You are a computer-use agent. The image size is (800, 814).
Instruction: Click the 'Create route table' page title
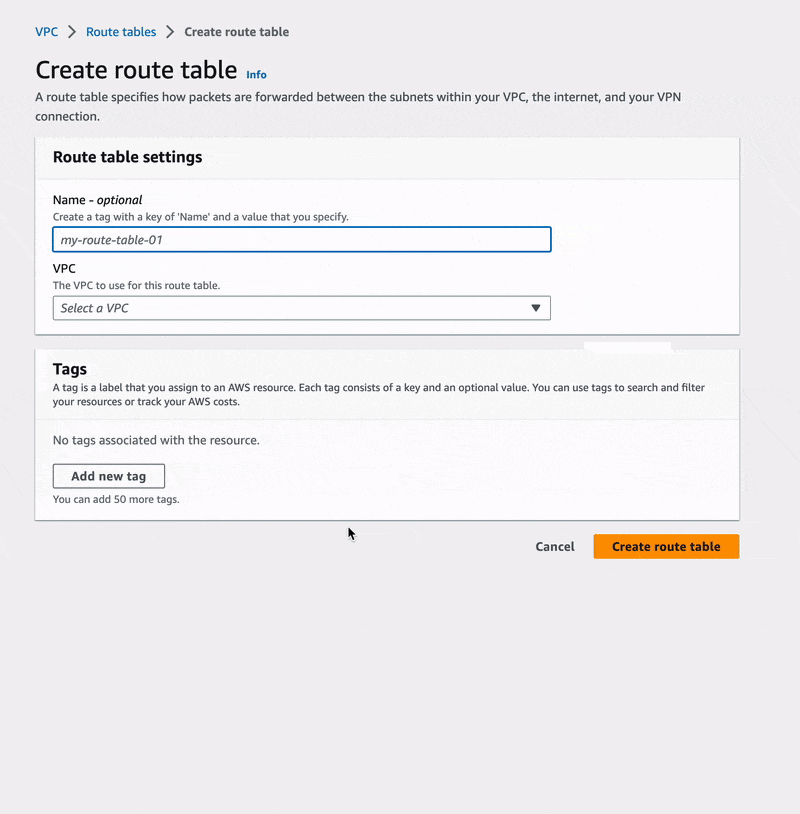[x=136, y=70]
